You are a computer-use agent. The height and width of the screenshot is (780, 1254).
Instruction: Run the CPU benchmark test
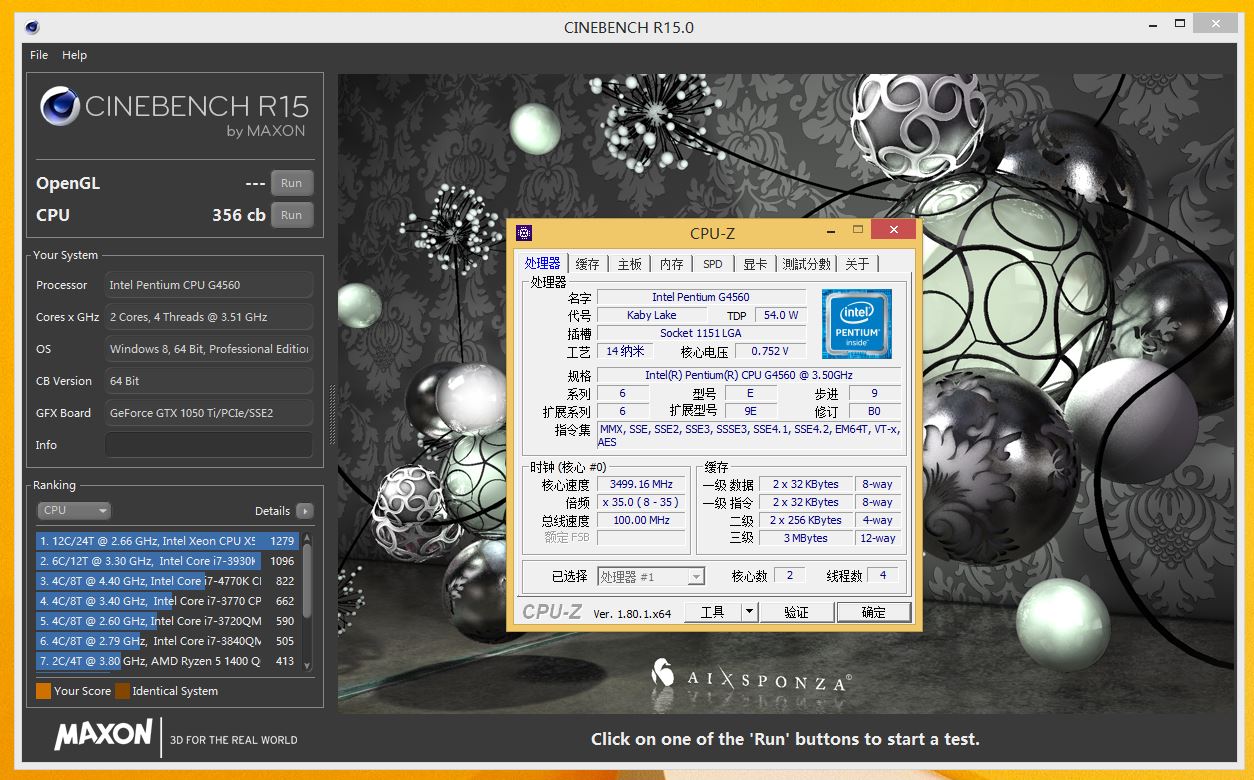[x=291, y=214]
